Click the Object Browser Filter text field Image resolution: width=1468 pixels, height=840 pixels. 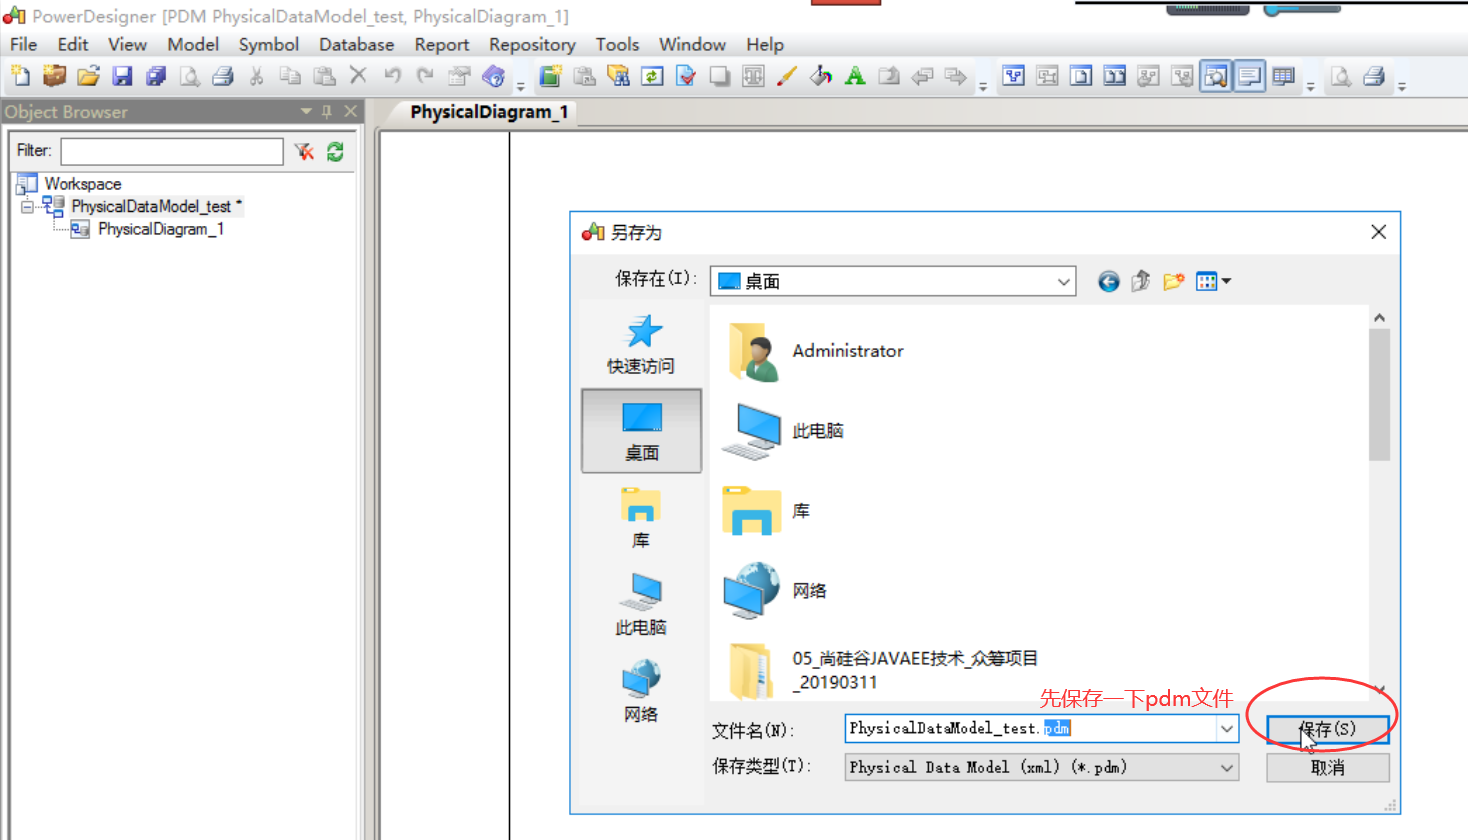(x=172, y=151)
